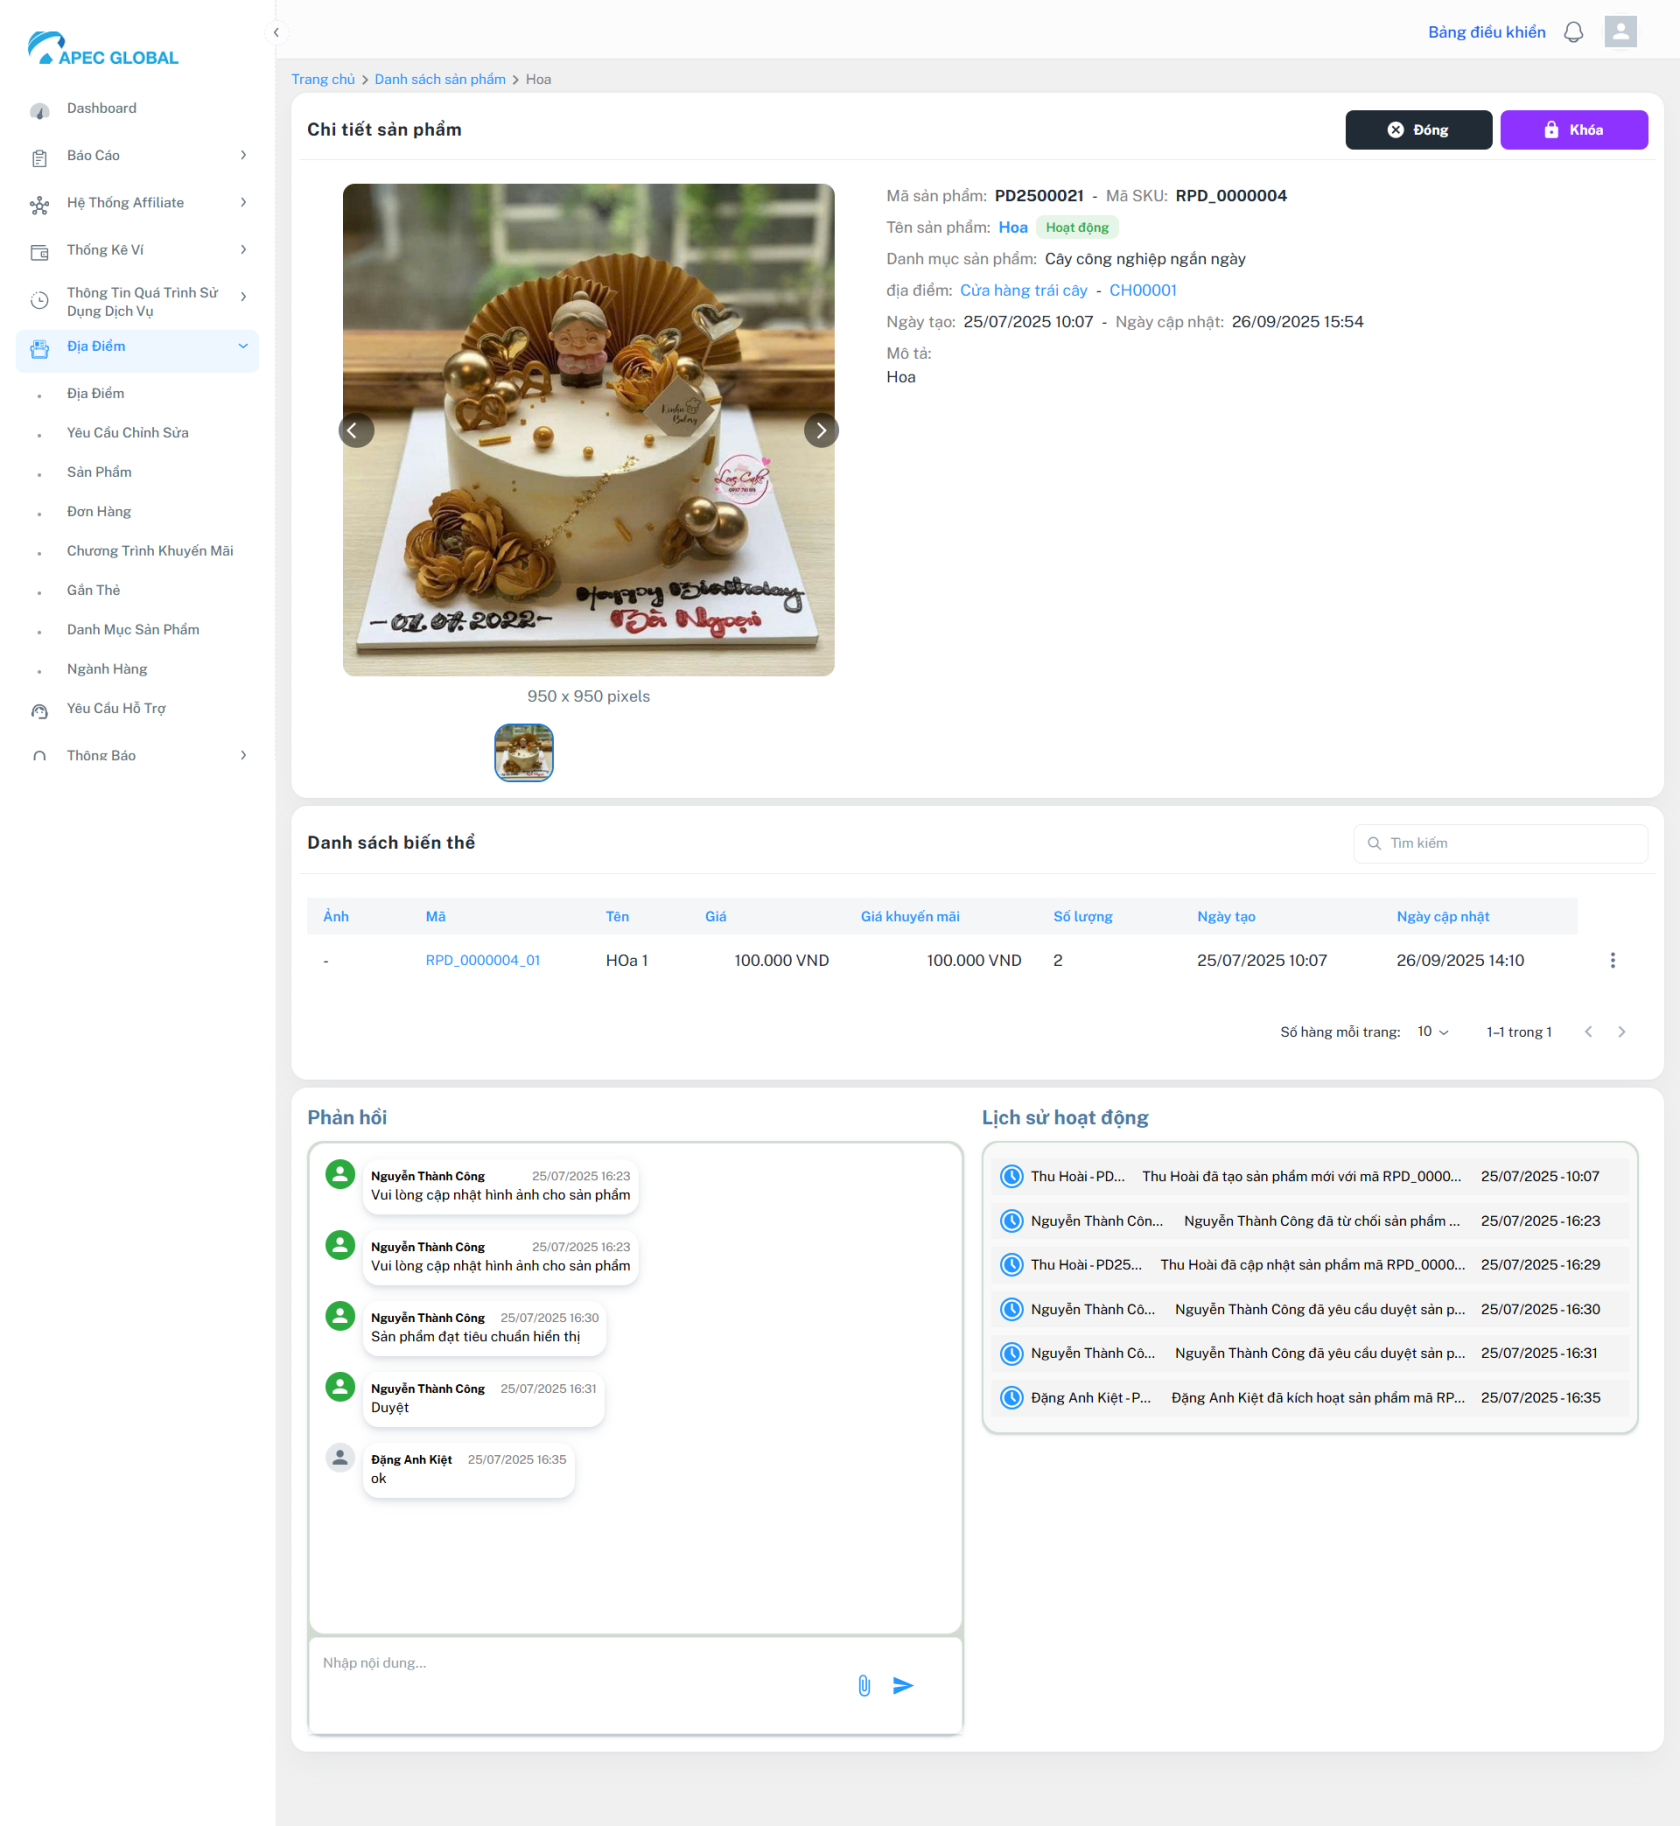Click the attach file paperclip icon
Screen dimensions: 1680x1826
coord(864,1686)
